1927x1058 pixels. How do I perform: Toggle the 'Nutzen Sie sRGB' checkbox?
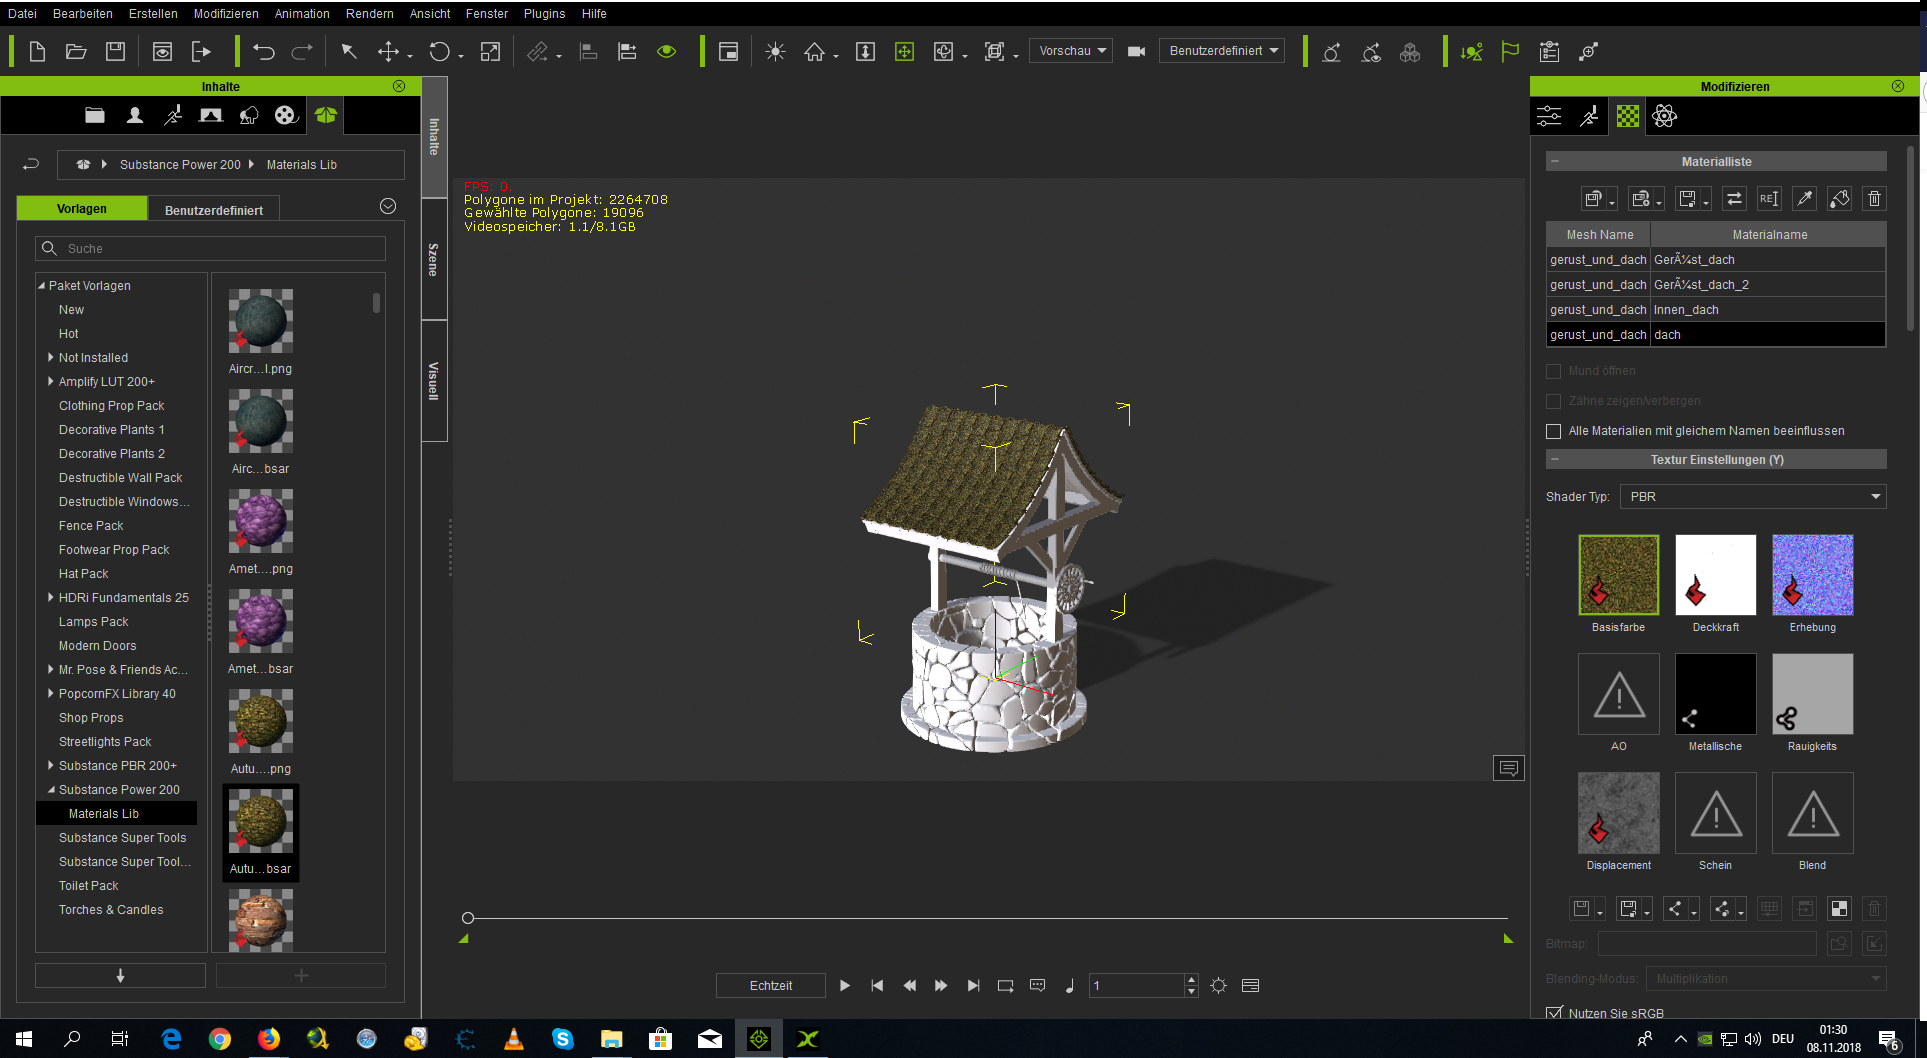point(1553,1013)
